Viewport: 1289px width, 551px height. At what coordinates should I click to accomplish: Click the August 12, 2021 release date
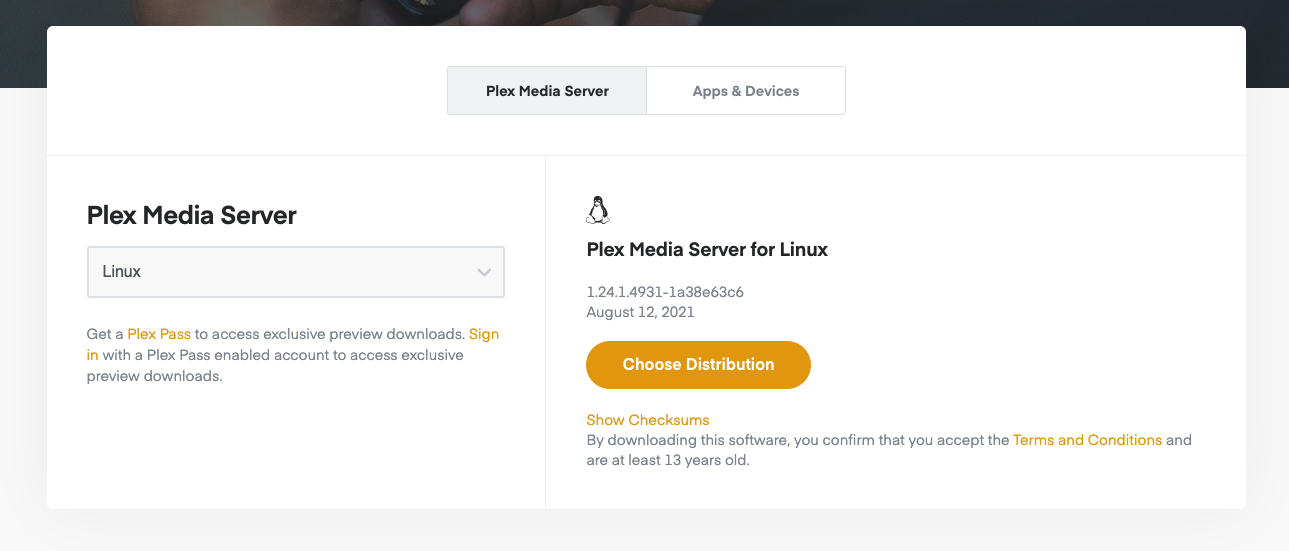coord(640,311)
